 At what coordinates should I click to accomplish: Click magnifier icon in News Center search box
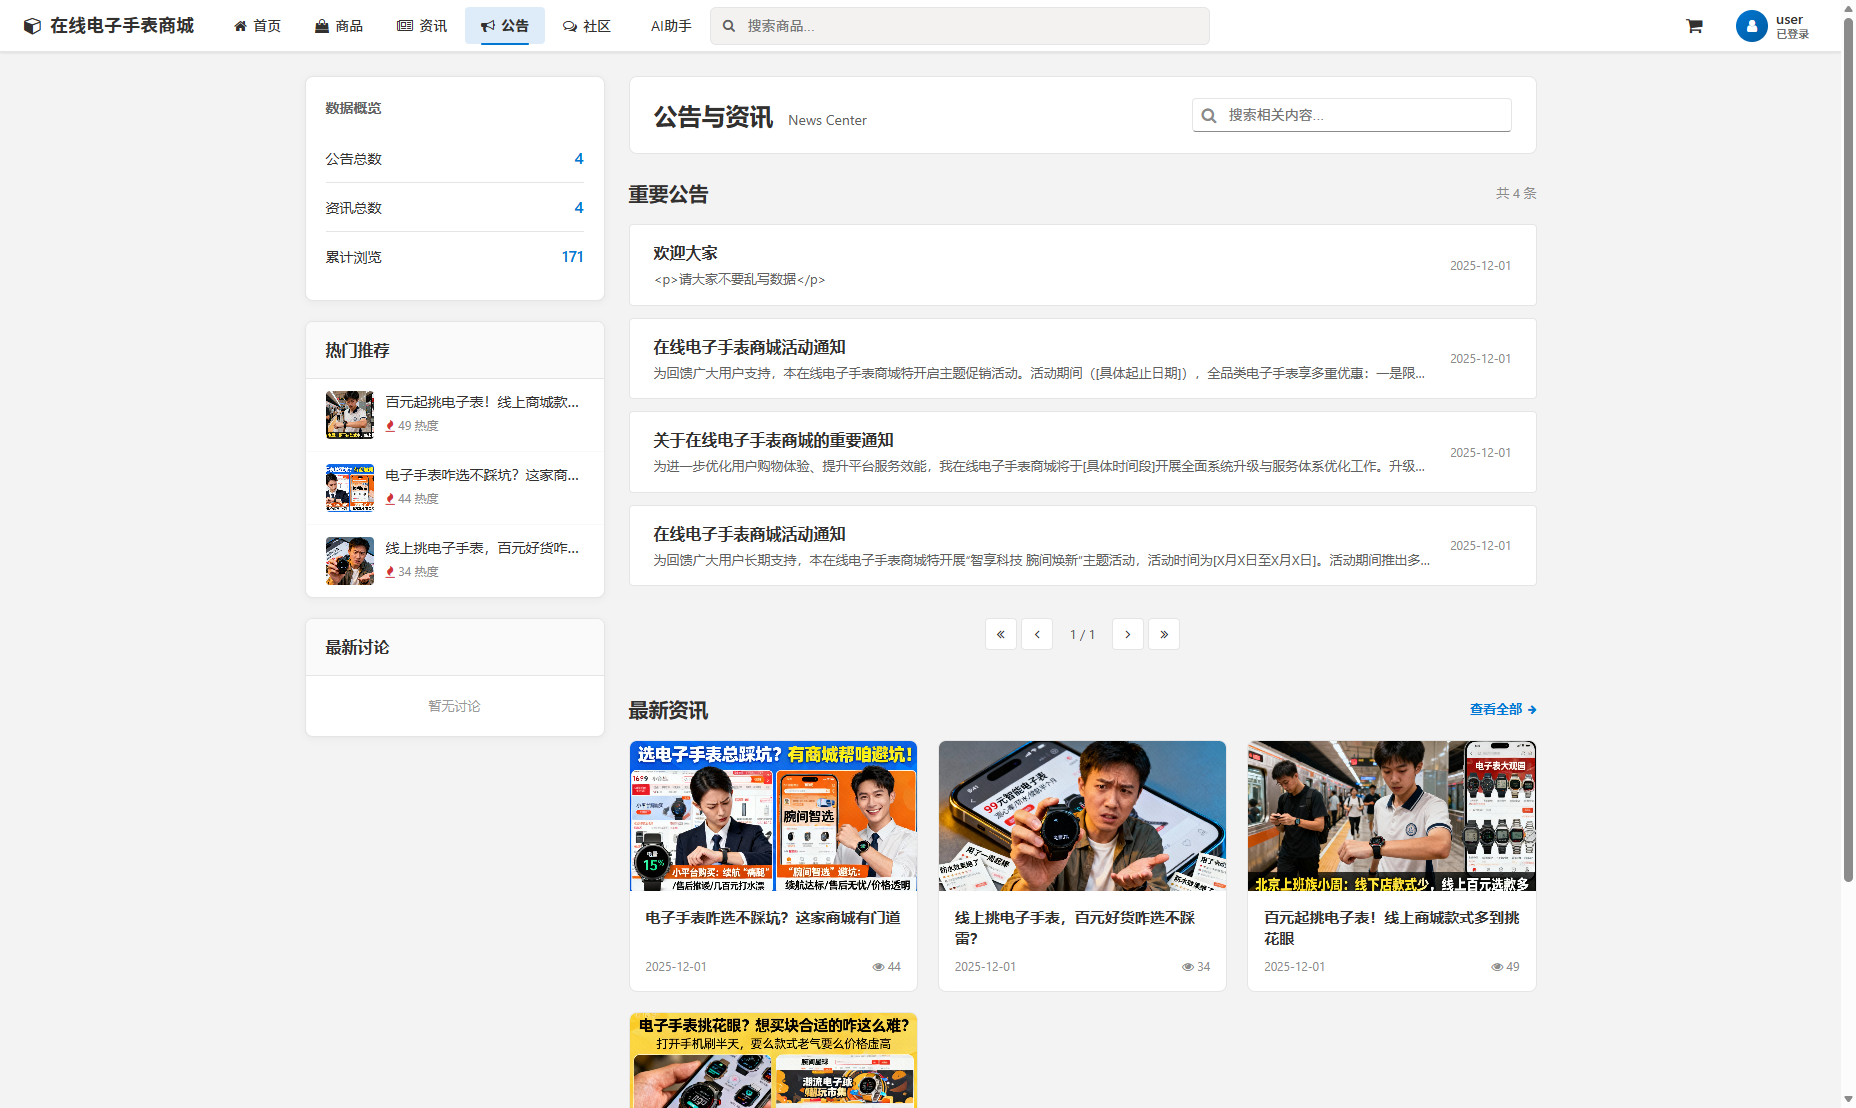(1209, 115)
